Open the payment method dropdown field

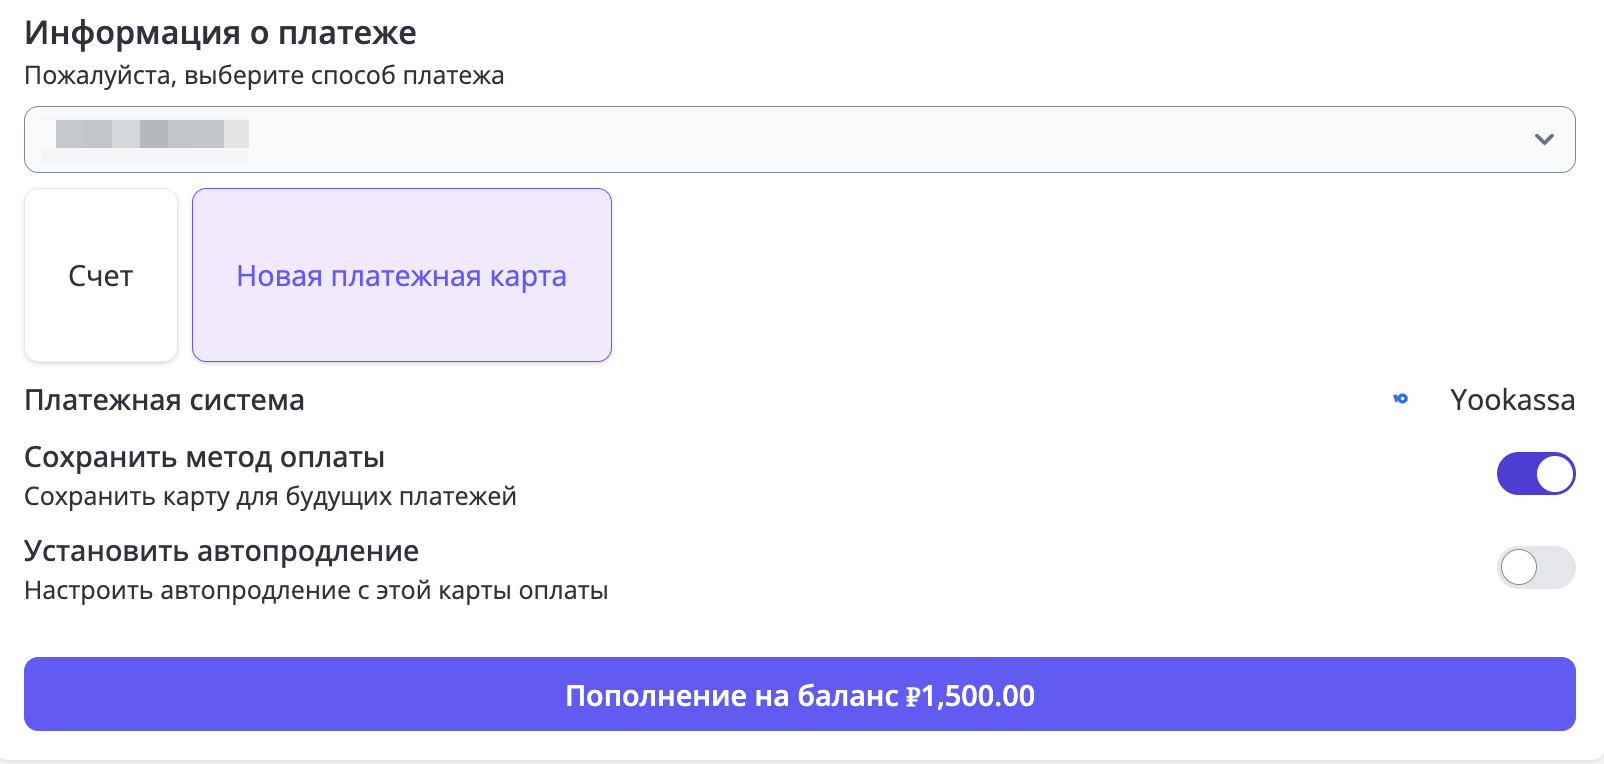click(800, 140)
